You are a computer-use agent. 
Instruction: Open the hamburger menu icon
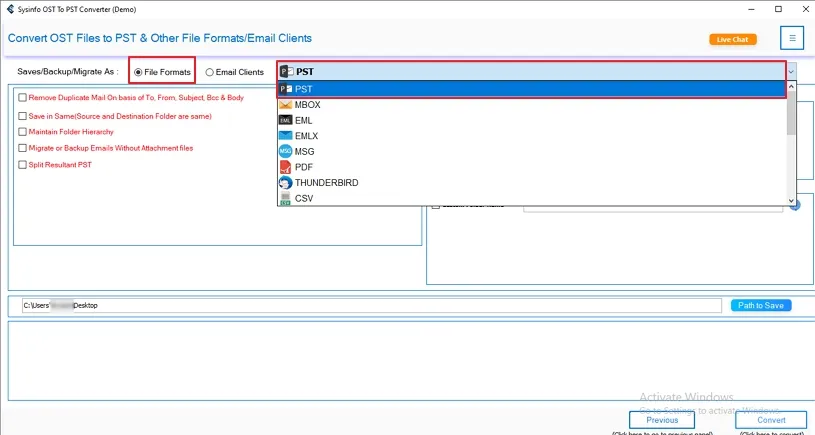click(792, 38)
